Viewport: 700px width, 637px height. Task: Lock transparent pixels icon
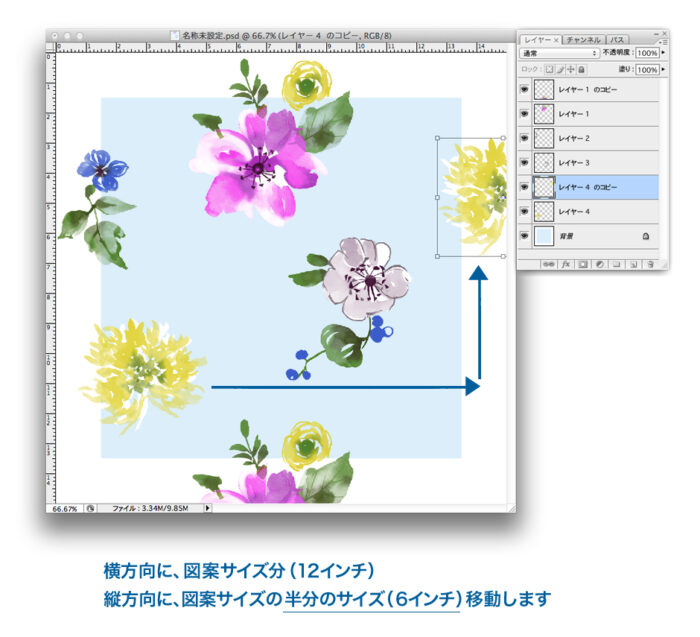549,70
